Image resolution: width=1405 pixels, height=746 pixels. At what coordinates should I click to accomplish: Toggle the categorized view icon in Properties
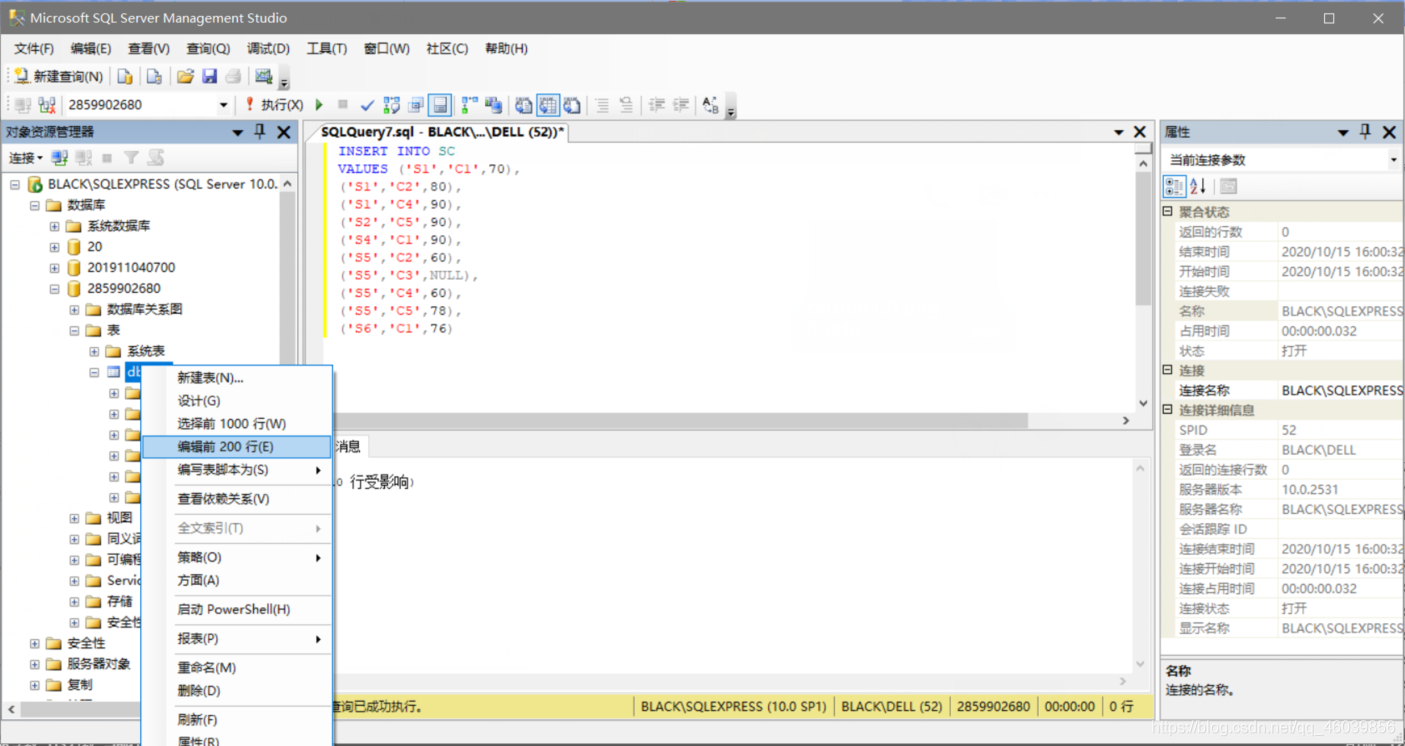[1175, 187]
